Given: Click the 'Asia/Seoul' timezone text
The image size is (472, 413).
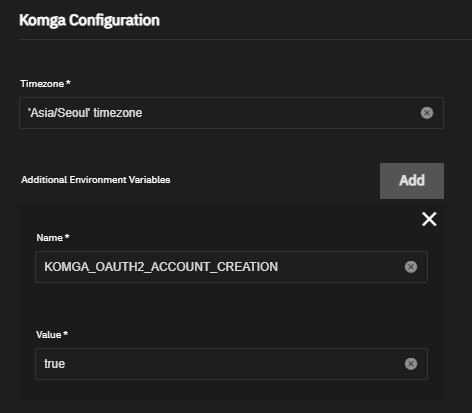Looking at the screenshot, I should 85,113.
